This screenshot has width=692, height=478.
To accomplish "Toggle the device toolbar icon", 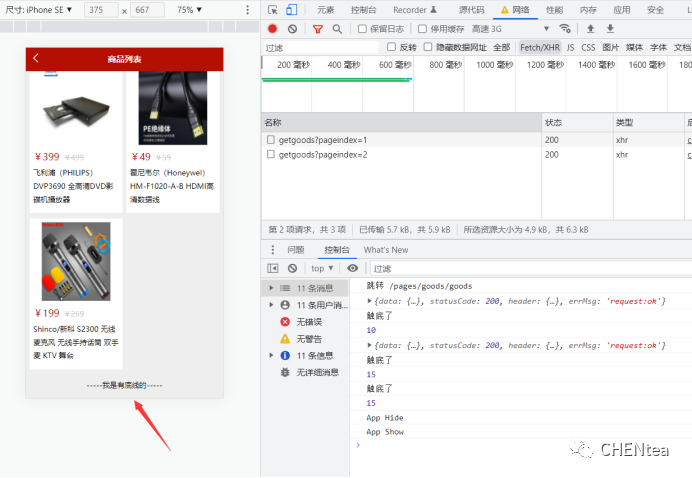I will (292, 10).
